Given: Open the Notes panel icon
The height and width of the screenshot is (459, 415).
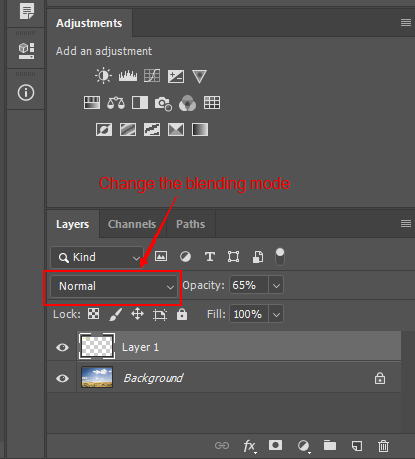Looking at the screenshot, I should coord(27,11).
